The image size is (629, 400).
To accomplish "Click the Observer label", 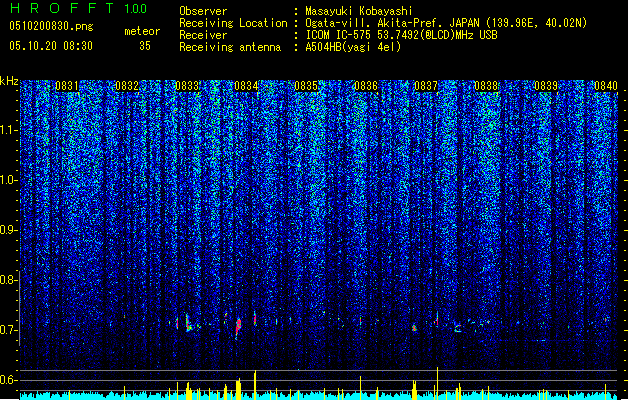I will [203, 11].
